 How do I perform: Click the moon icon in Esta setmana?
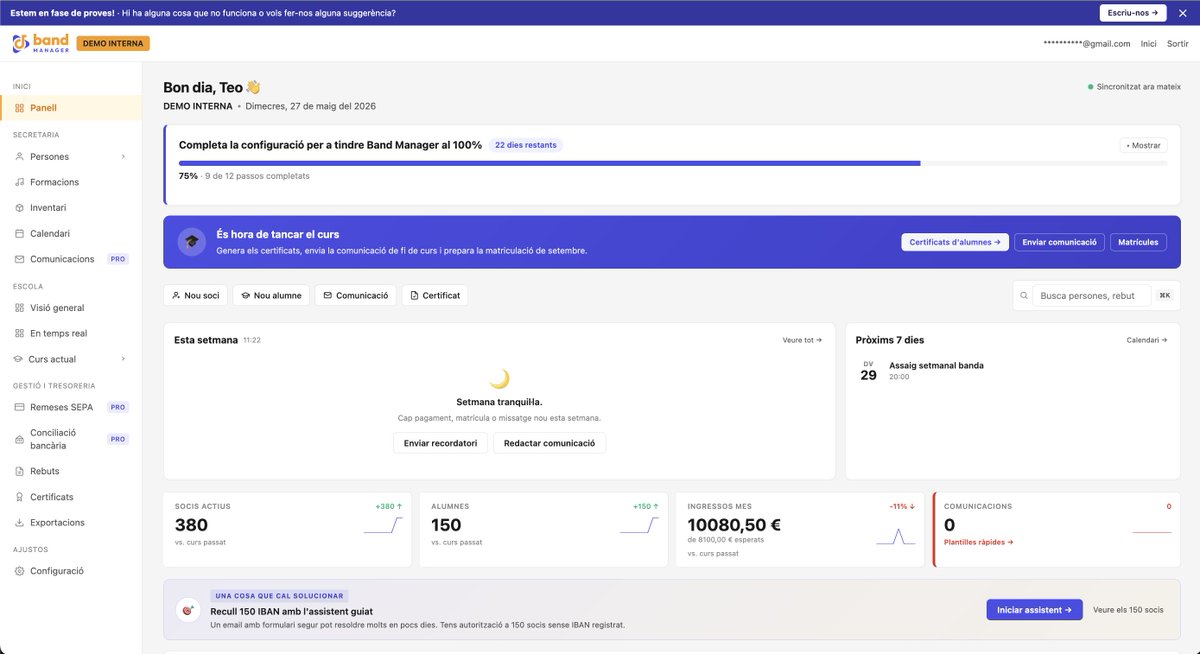coord(499,379)
